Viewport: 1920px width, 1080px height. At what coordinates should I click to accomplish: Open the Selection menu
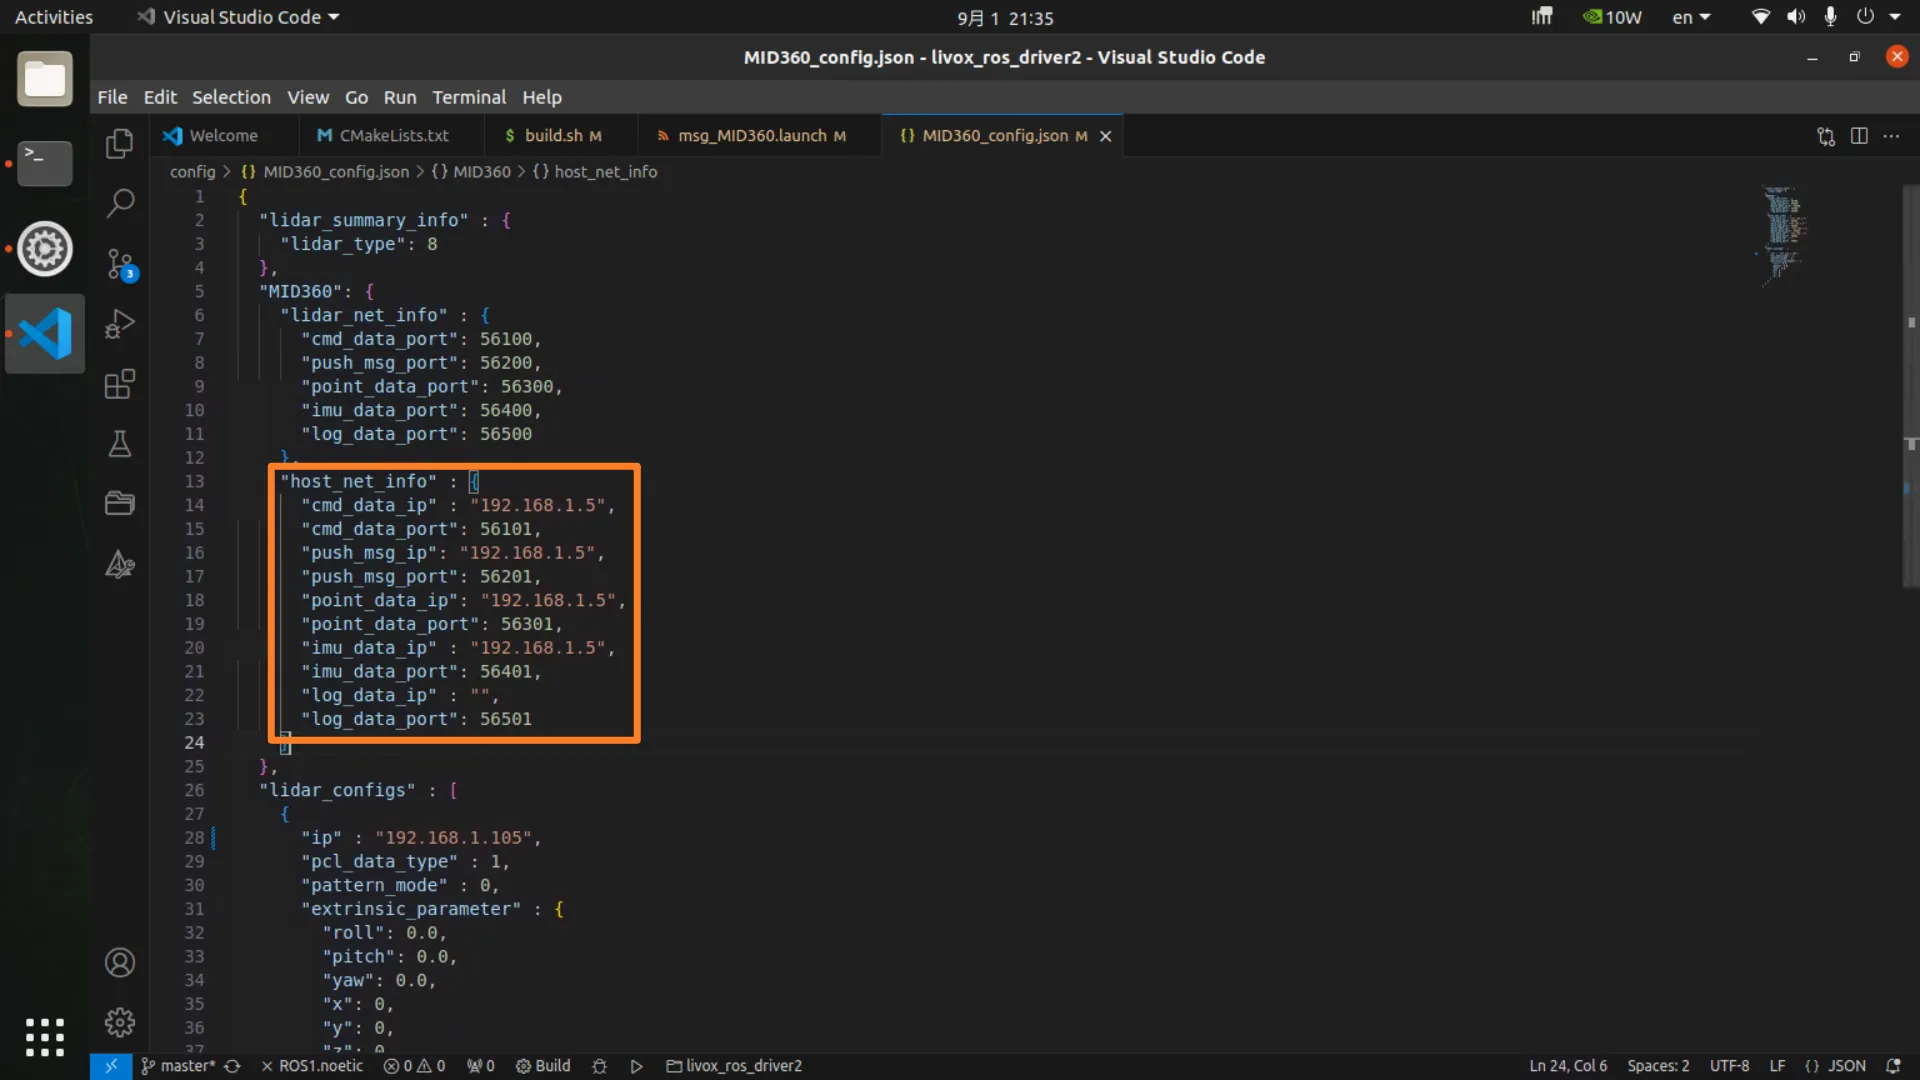[231, 97]
